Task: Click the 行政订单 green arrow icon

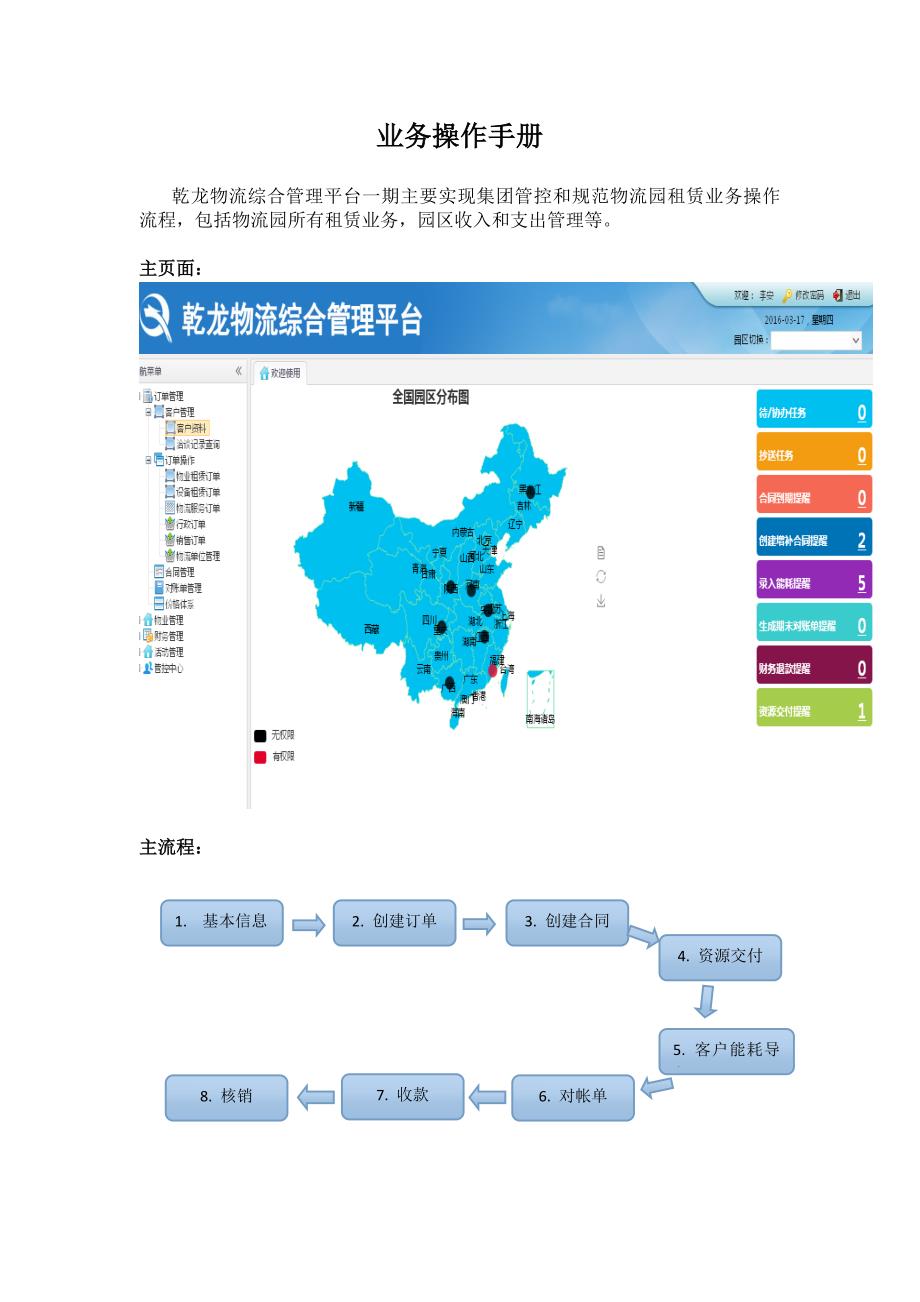Action: point(169,524)
